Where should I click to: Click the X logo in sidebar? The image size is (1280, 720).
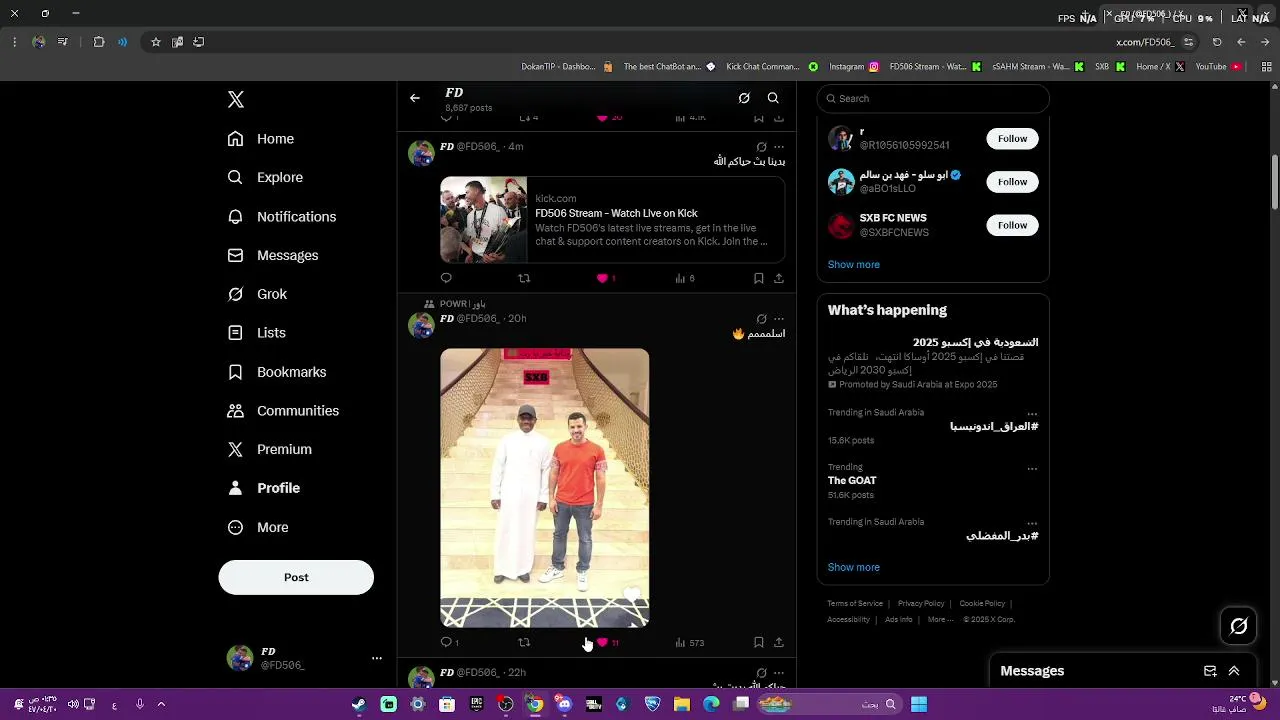coord(236,99)
